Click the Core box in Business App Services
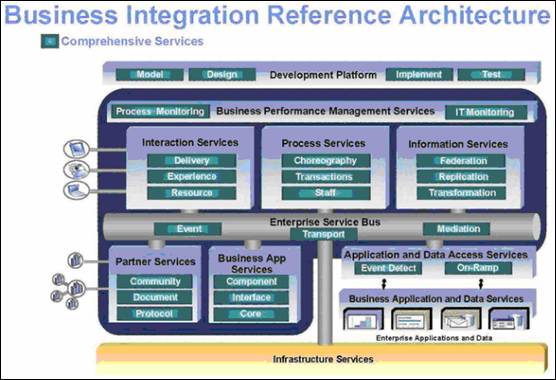Screen dimensions: 556x380 pyautogui.click(x=251, y=314)
